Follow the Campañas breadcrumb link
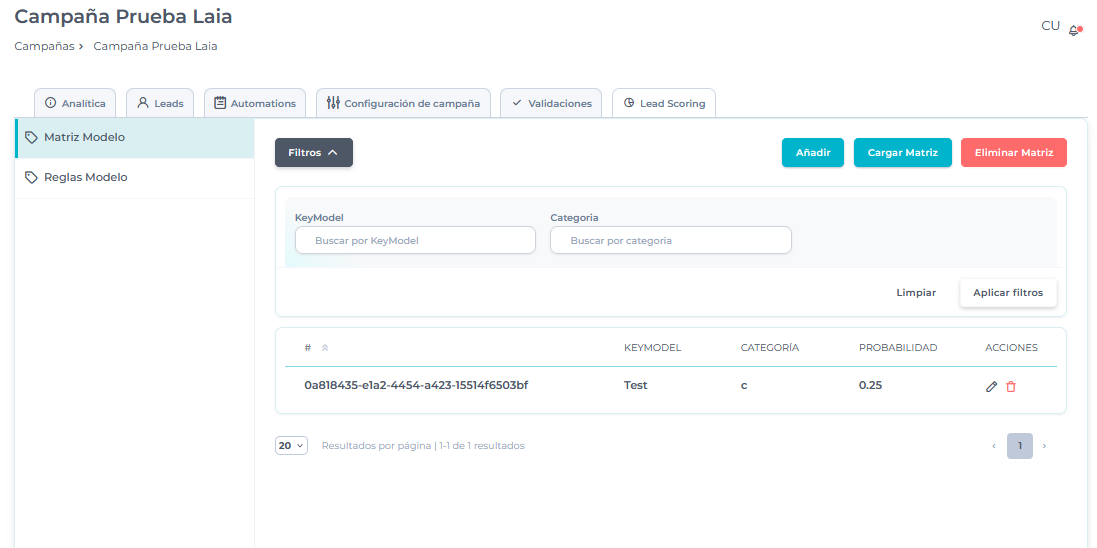This screenshot has height=548, width=1097. point(44,46)
